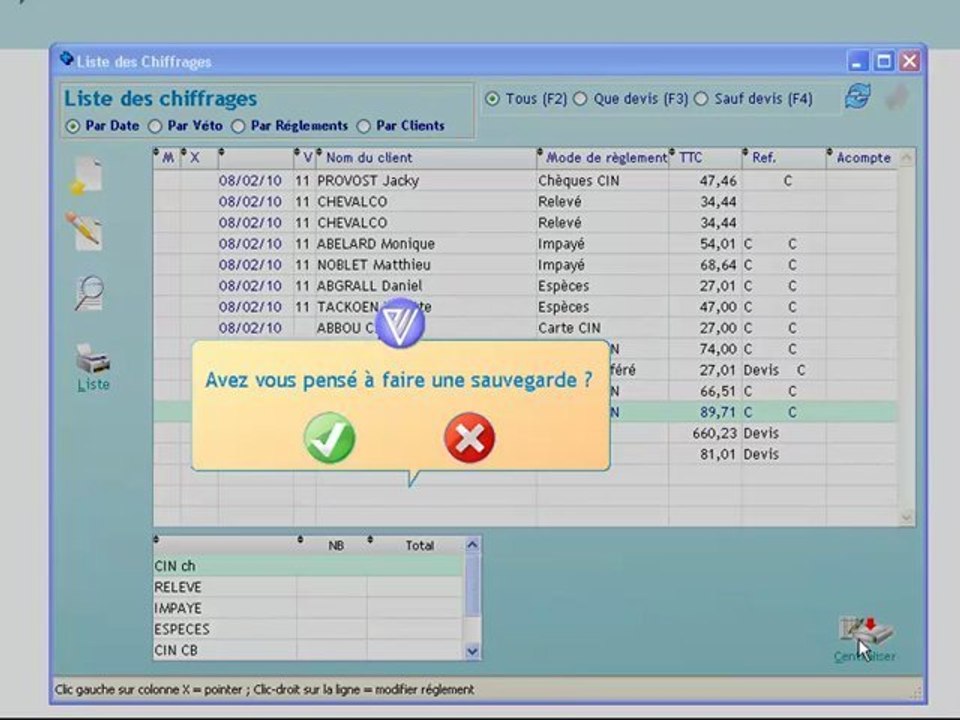Select CIN CB row in summary
Screen dimensions: 960x720
308,650
